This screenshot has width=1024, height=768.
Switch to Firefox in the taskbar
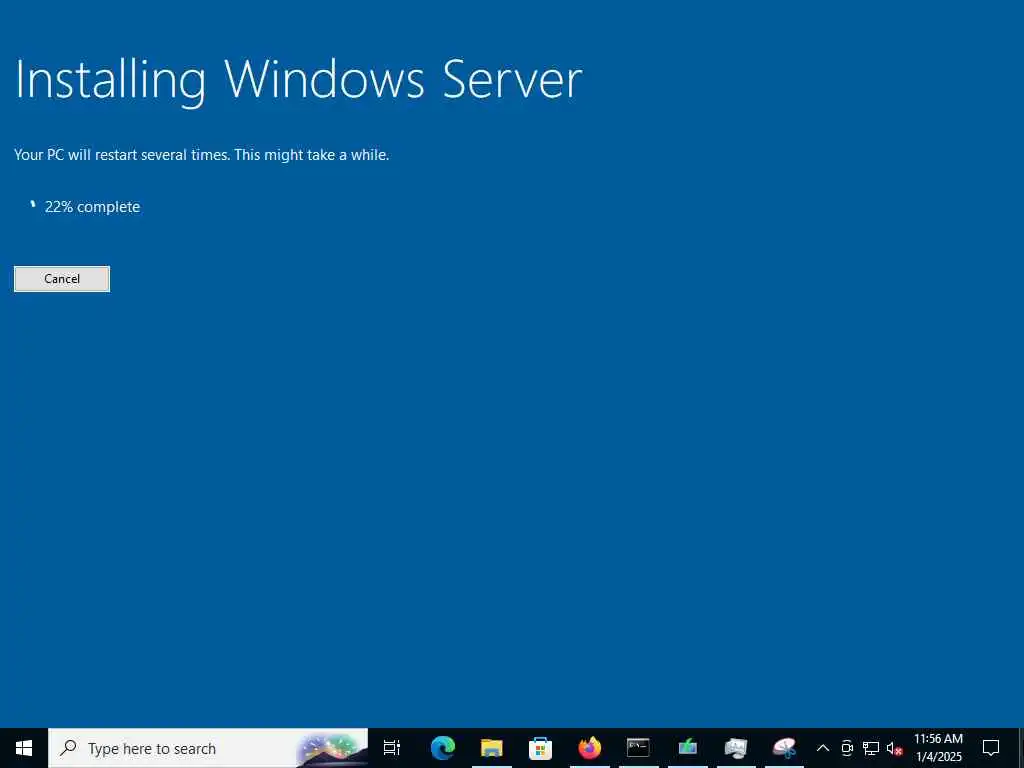tap(590, 748)
